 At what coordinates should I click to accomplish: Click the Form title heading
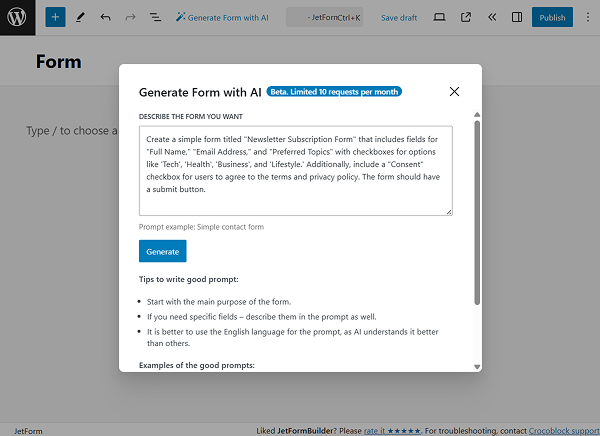(x=59, y=62)
